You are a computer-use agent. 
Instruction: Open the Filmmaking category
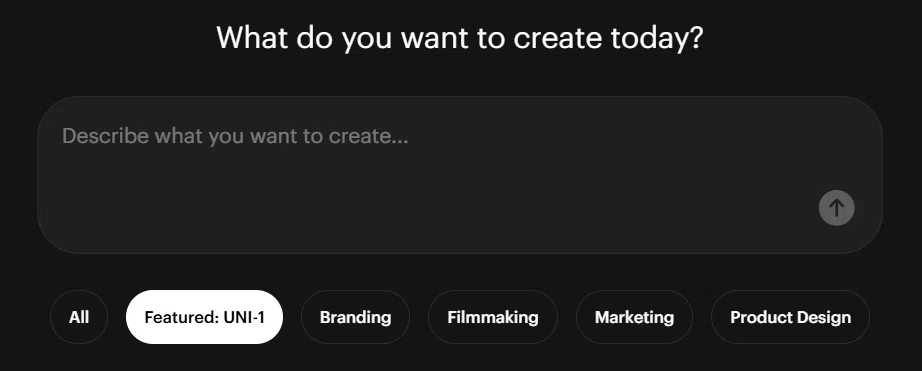tap(493, 317)
